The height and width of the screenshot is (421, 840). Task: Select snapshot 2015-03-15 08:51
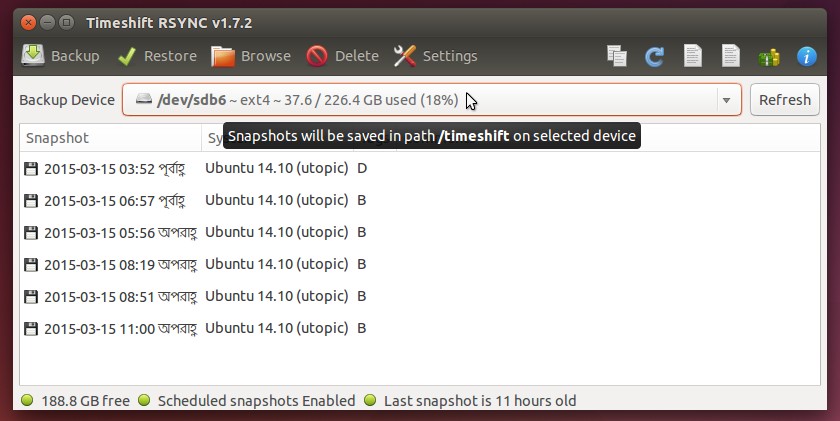[420, 297]
